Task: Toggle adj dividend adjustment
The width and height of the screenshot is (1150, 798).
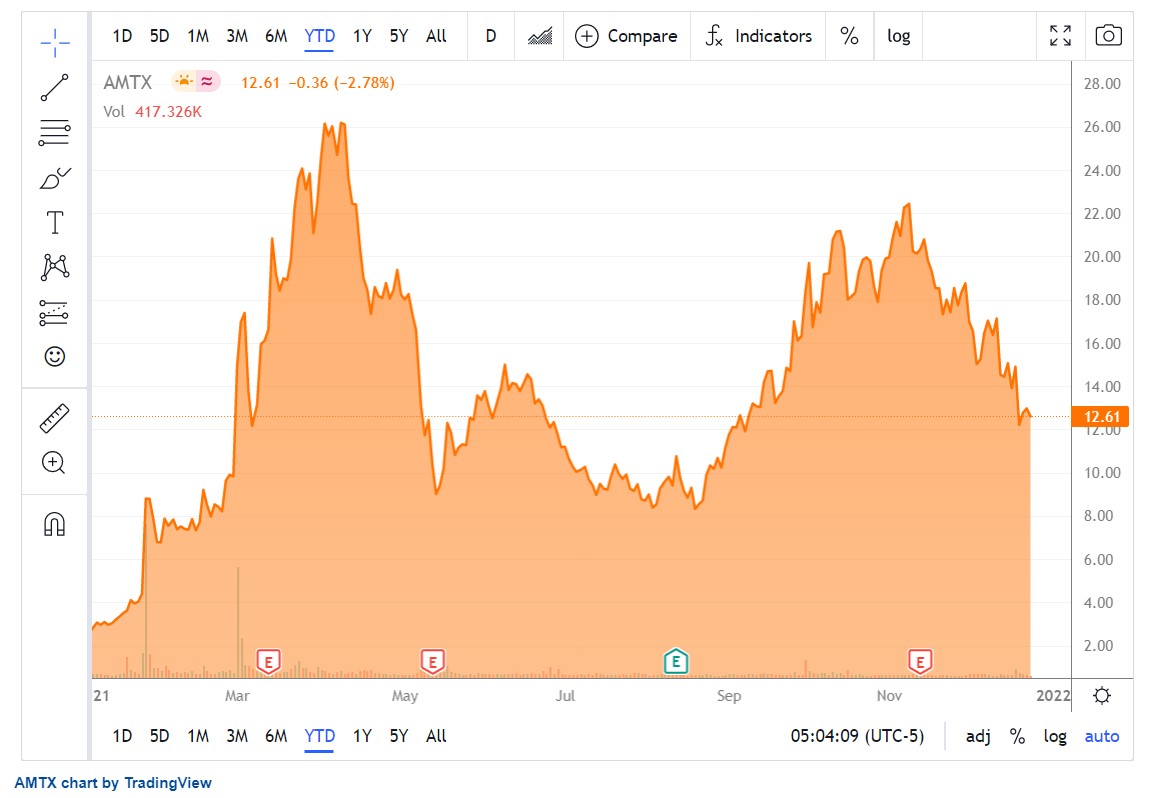Action: pos(978,736)
